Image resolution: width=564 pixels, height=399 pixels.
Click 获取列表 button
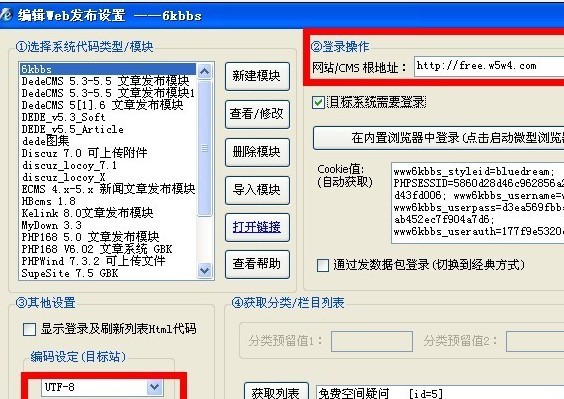(276, 391)
